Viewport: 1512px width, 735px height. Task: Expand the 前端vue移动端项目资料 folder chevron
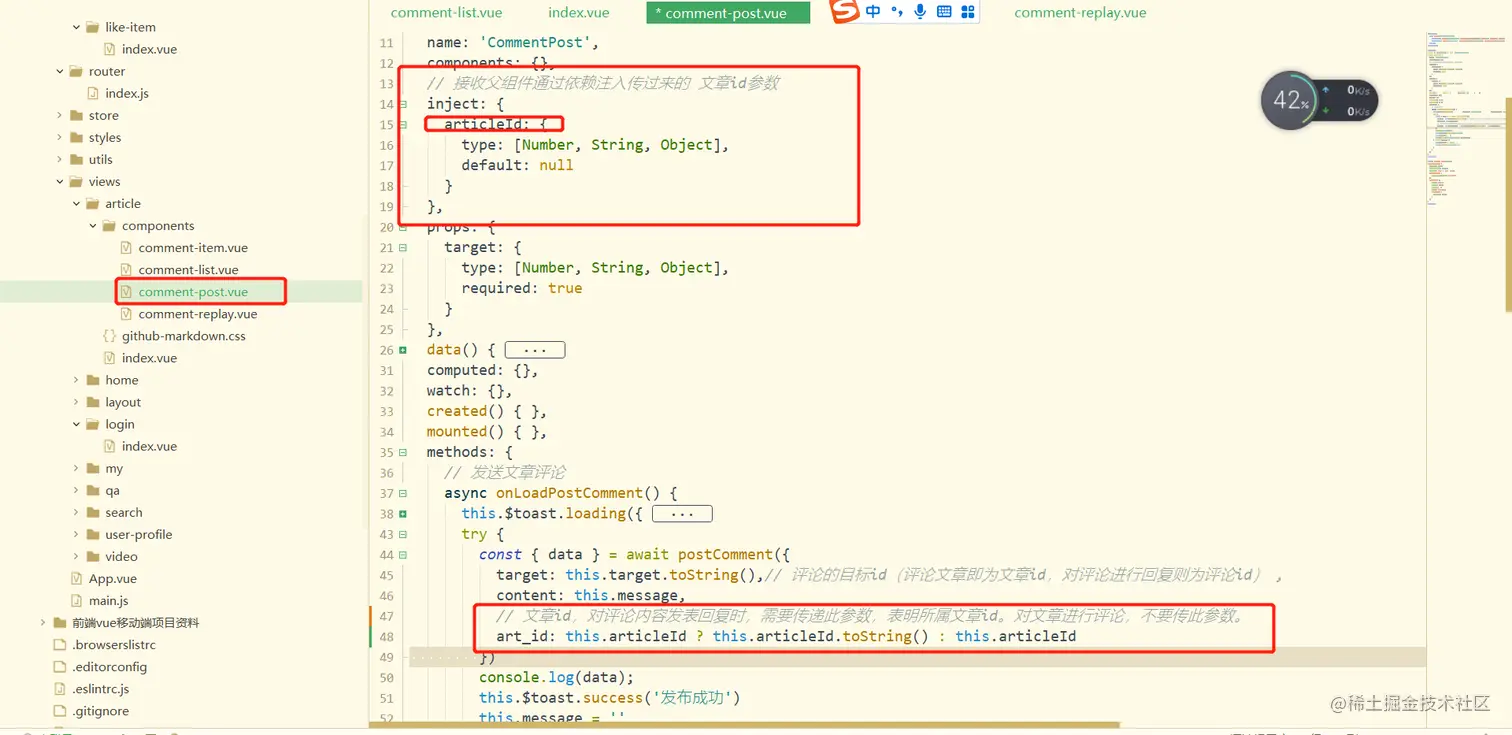(43, 622)
